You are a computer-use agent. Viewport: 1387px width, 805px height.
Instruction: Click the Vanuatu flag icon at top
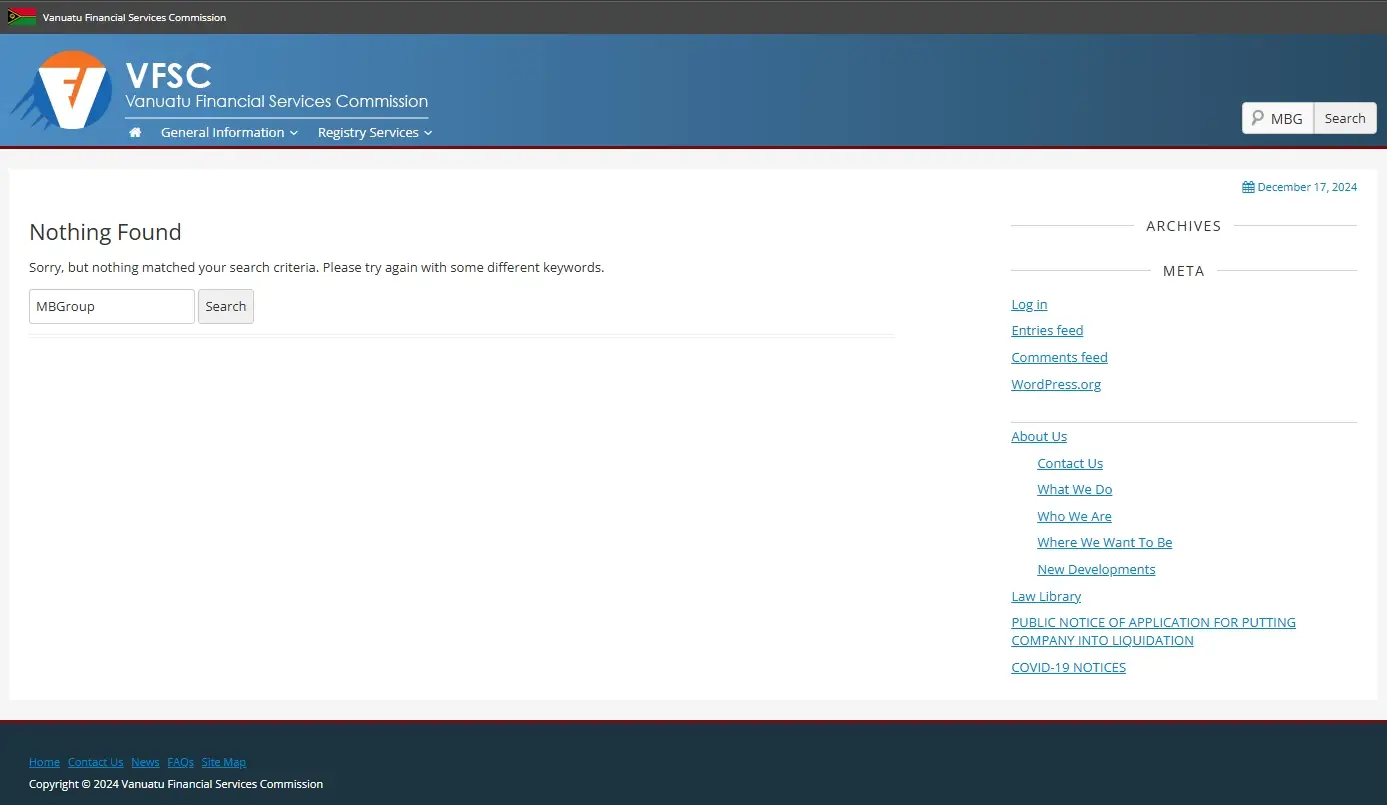22,17
